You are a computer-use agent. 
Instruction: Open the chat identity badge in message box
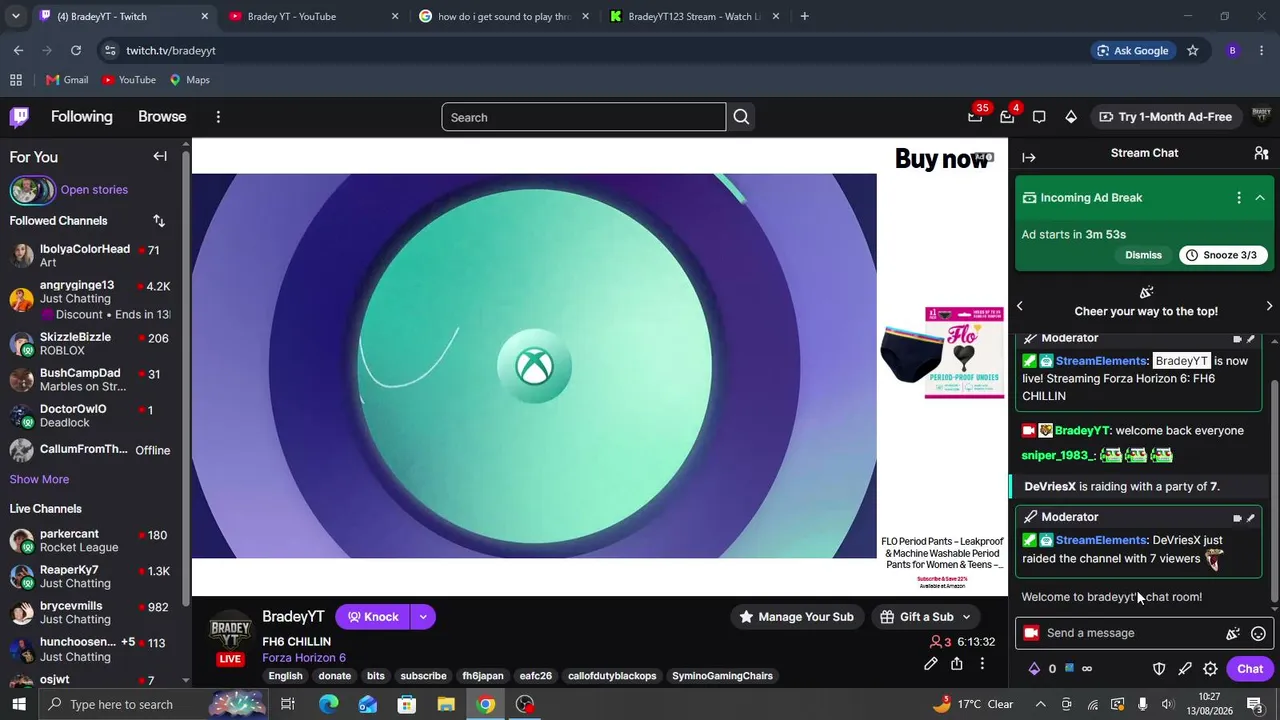coord(1031,633)
